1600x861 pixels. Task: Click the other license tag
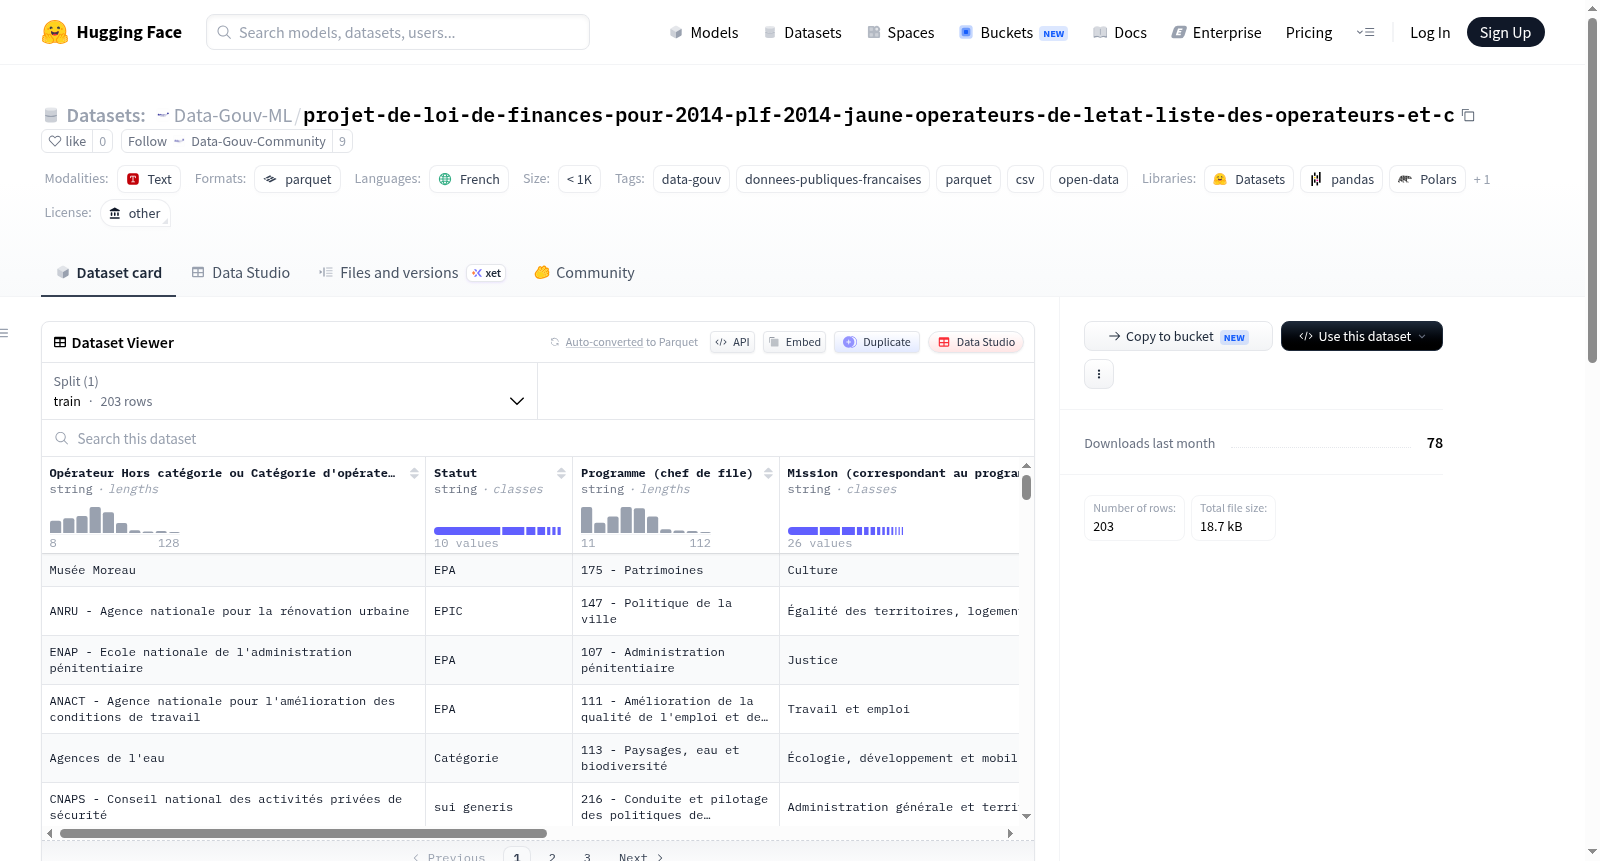[135, 213]
